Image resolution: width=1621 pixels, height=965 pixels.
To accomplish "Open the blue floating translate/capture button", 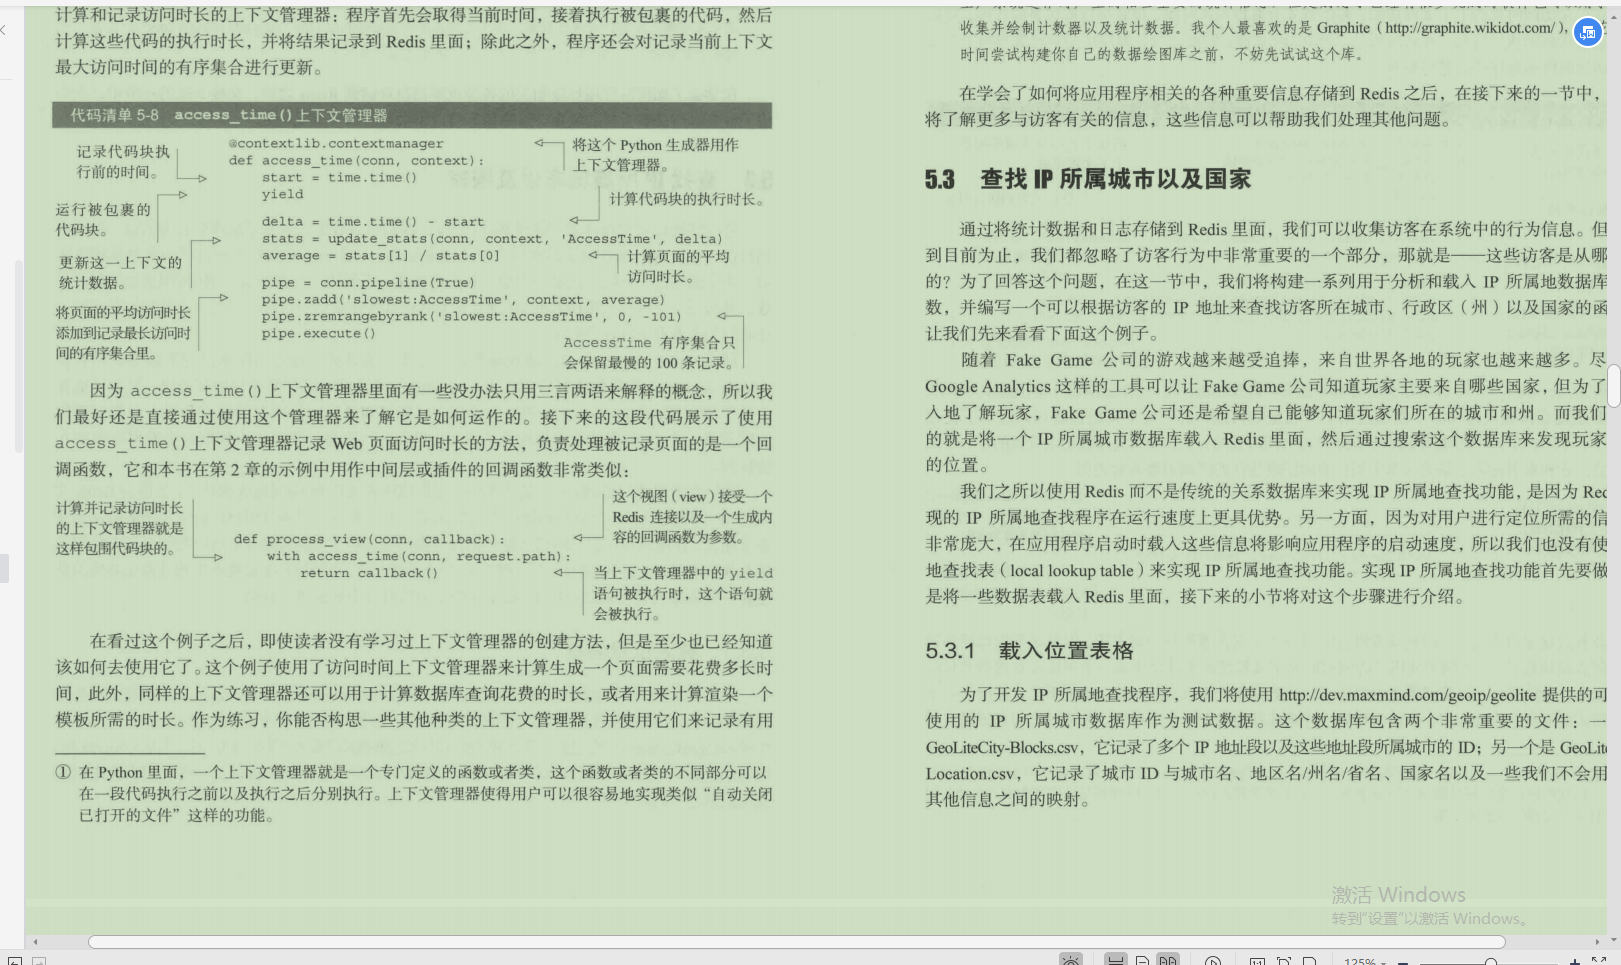I will pos(1587,33).
